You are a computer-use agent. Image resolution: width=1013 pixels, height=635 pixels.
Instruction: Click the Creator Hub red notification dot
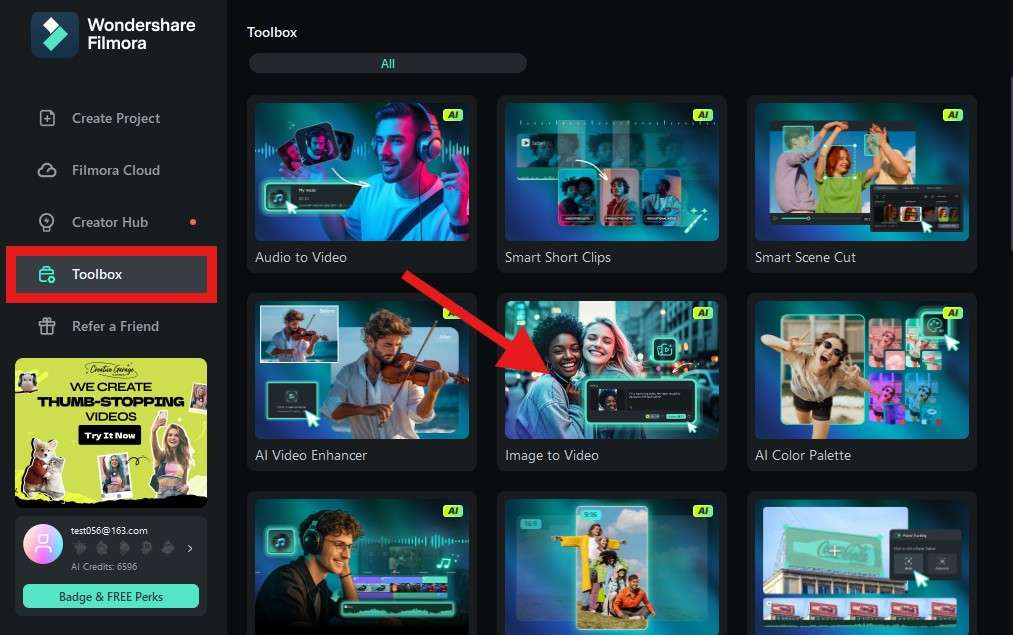click(x=193, y=222)
